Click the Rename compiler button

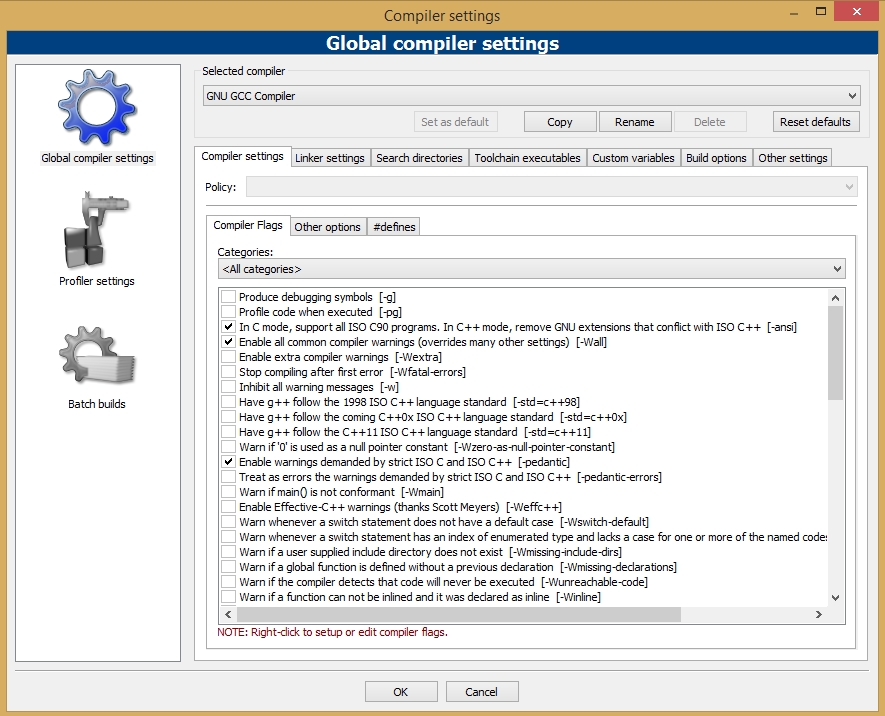tap(635, 122)
